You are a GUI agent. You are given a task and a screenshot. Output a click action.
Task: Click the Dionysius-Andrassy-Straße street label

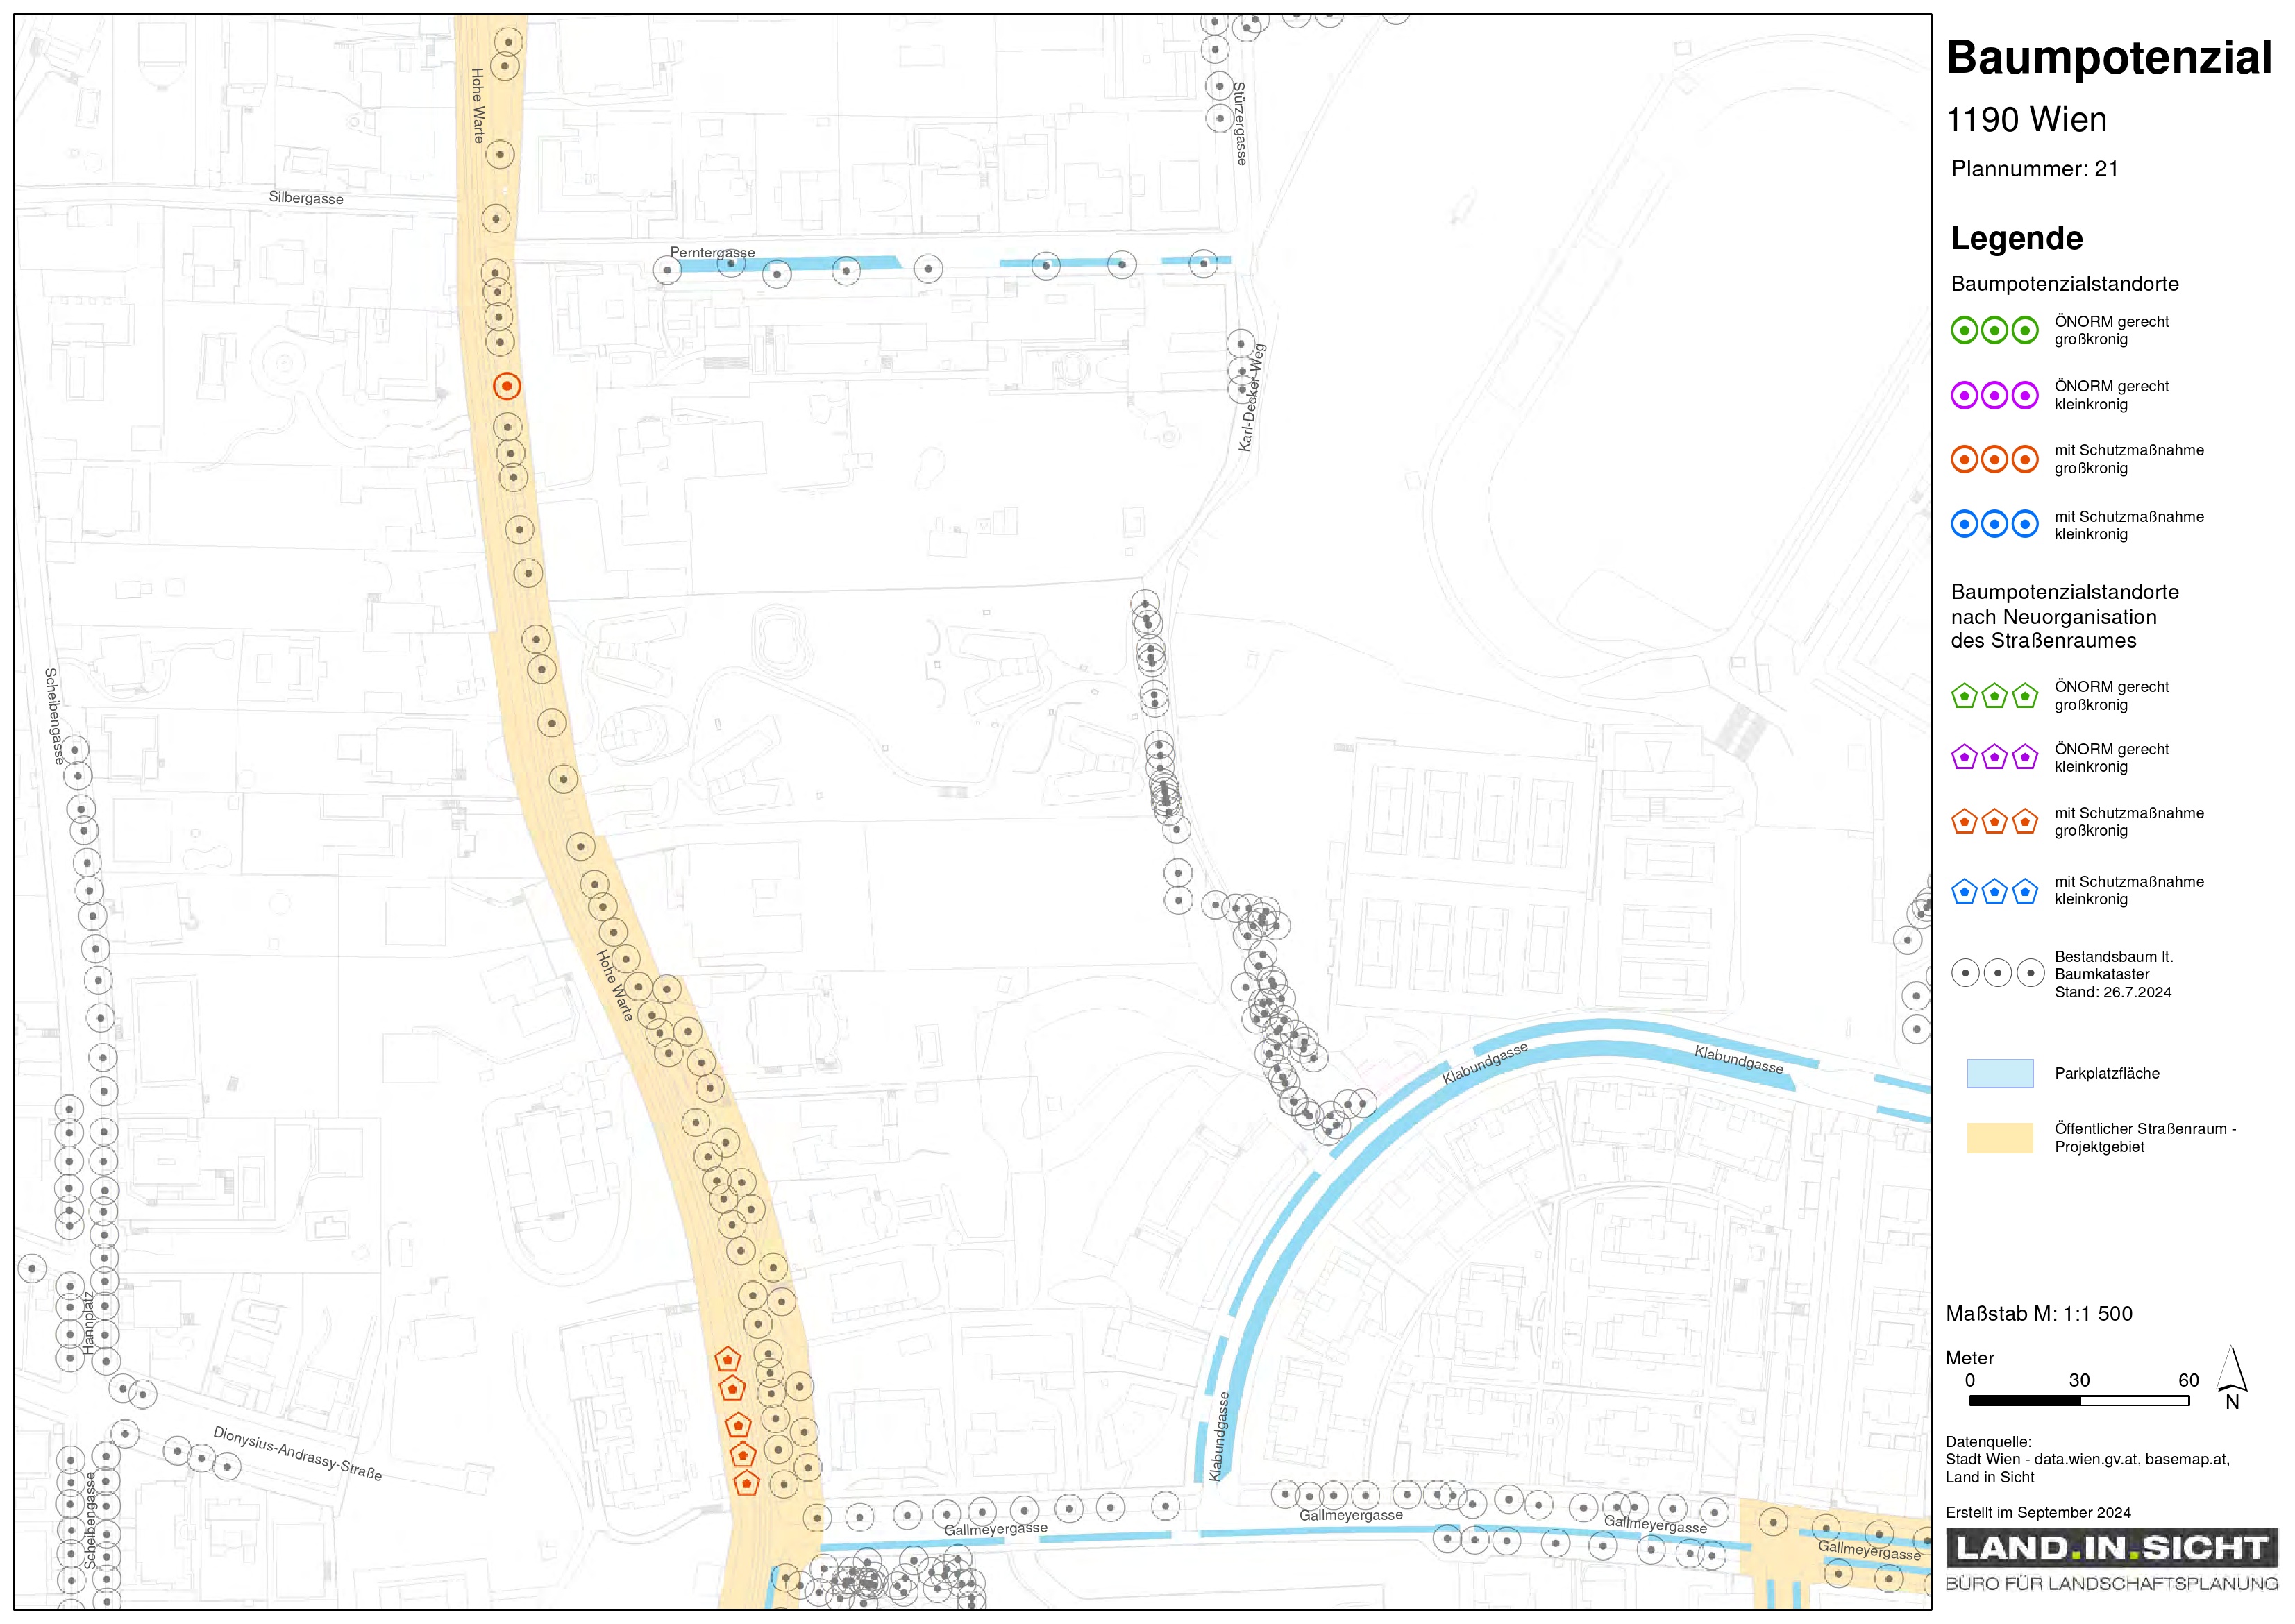point(297,1453)
